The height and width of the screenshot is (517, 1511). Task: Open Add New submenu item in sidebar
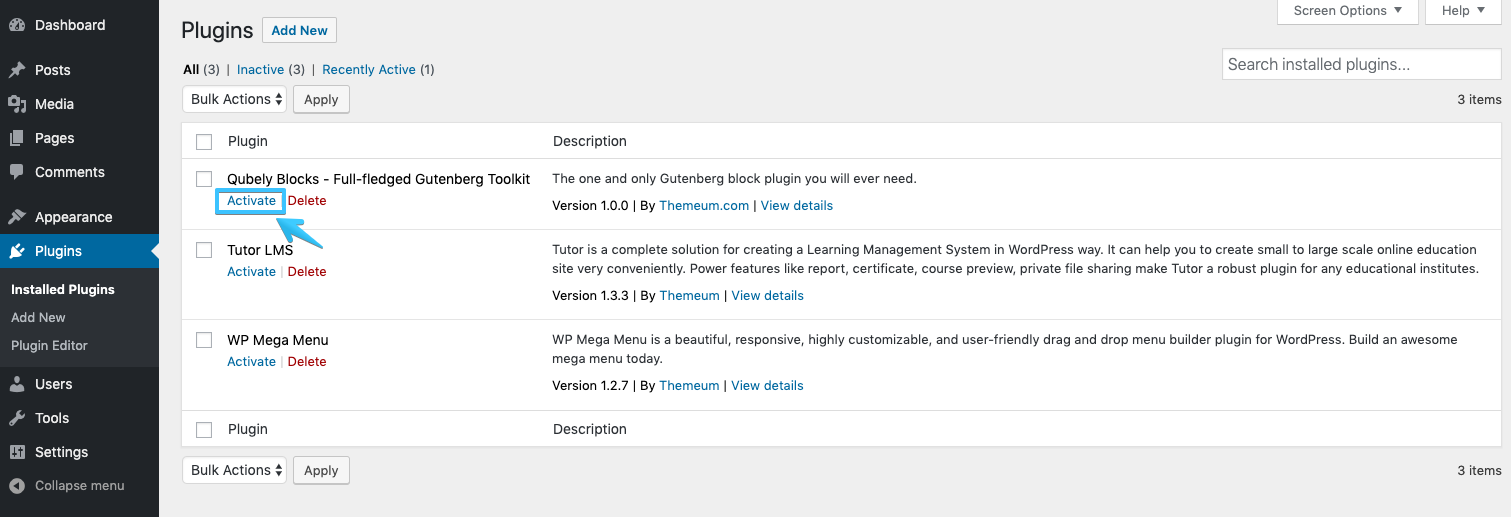(38, 317)
